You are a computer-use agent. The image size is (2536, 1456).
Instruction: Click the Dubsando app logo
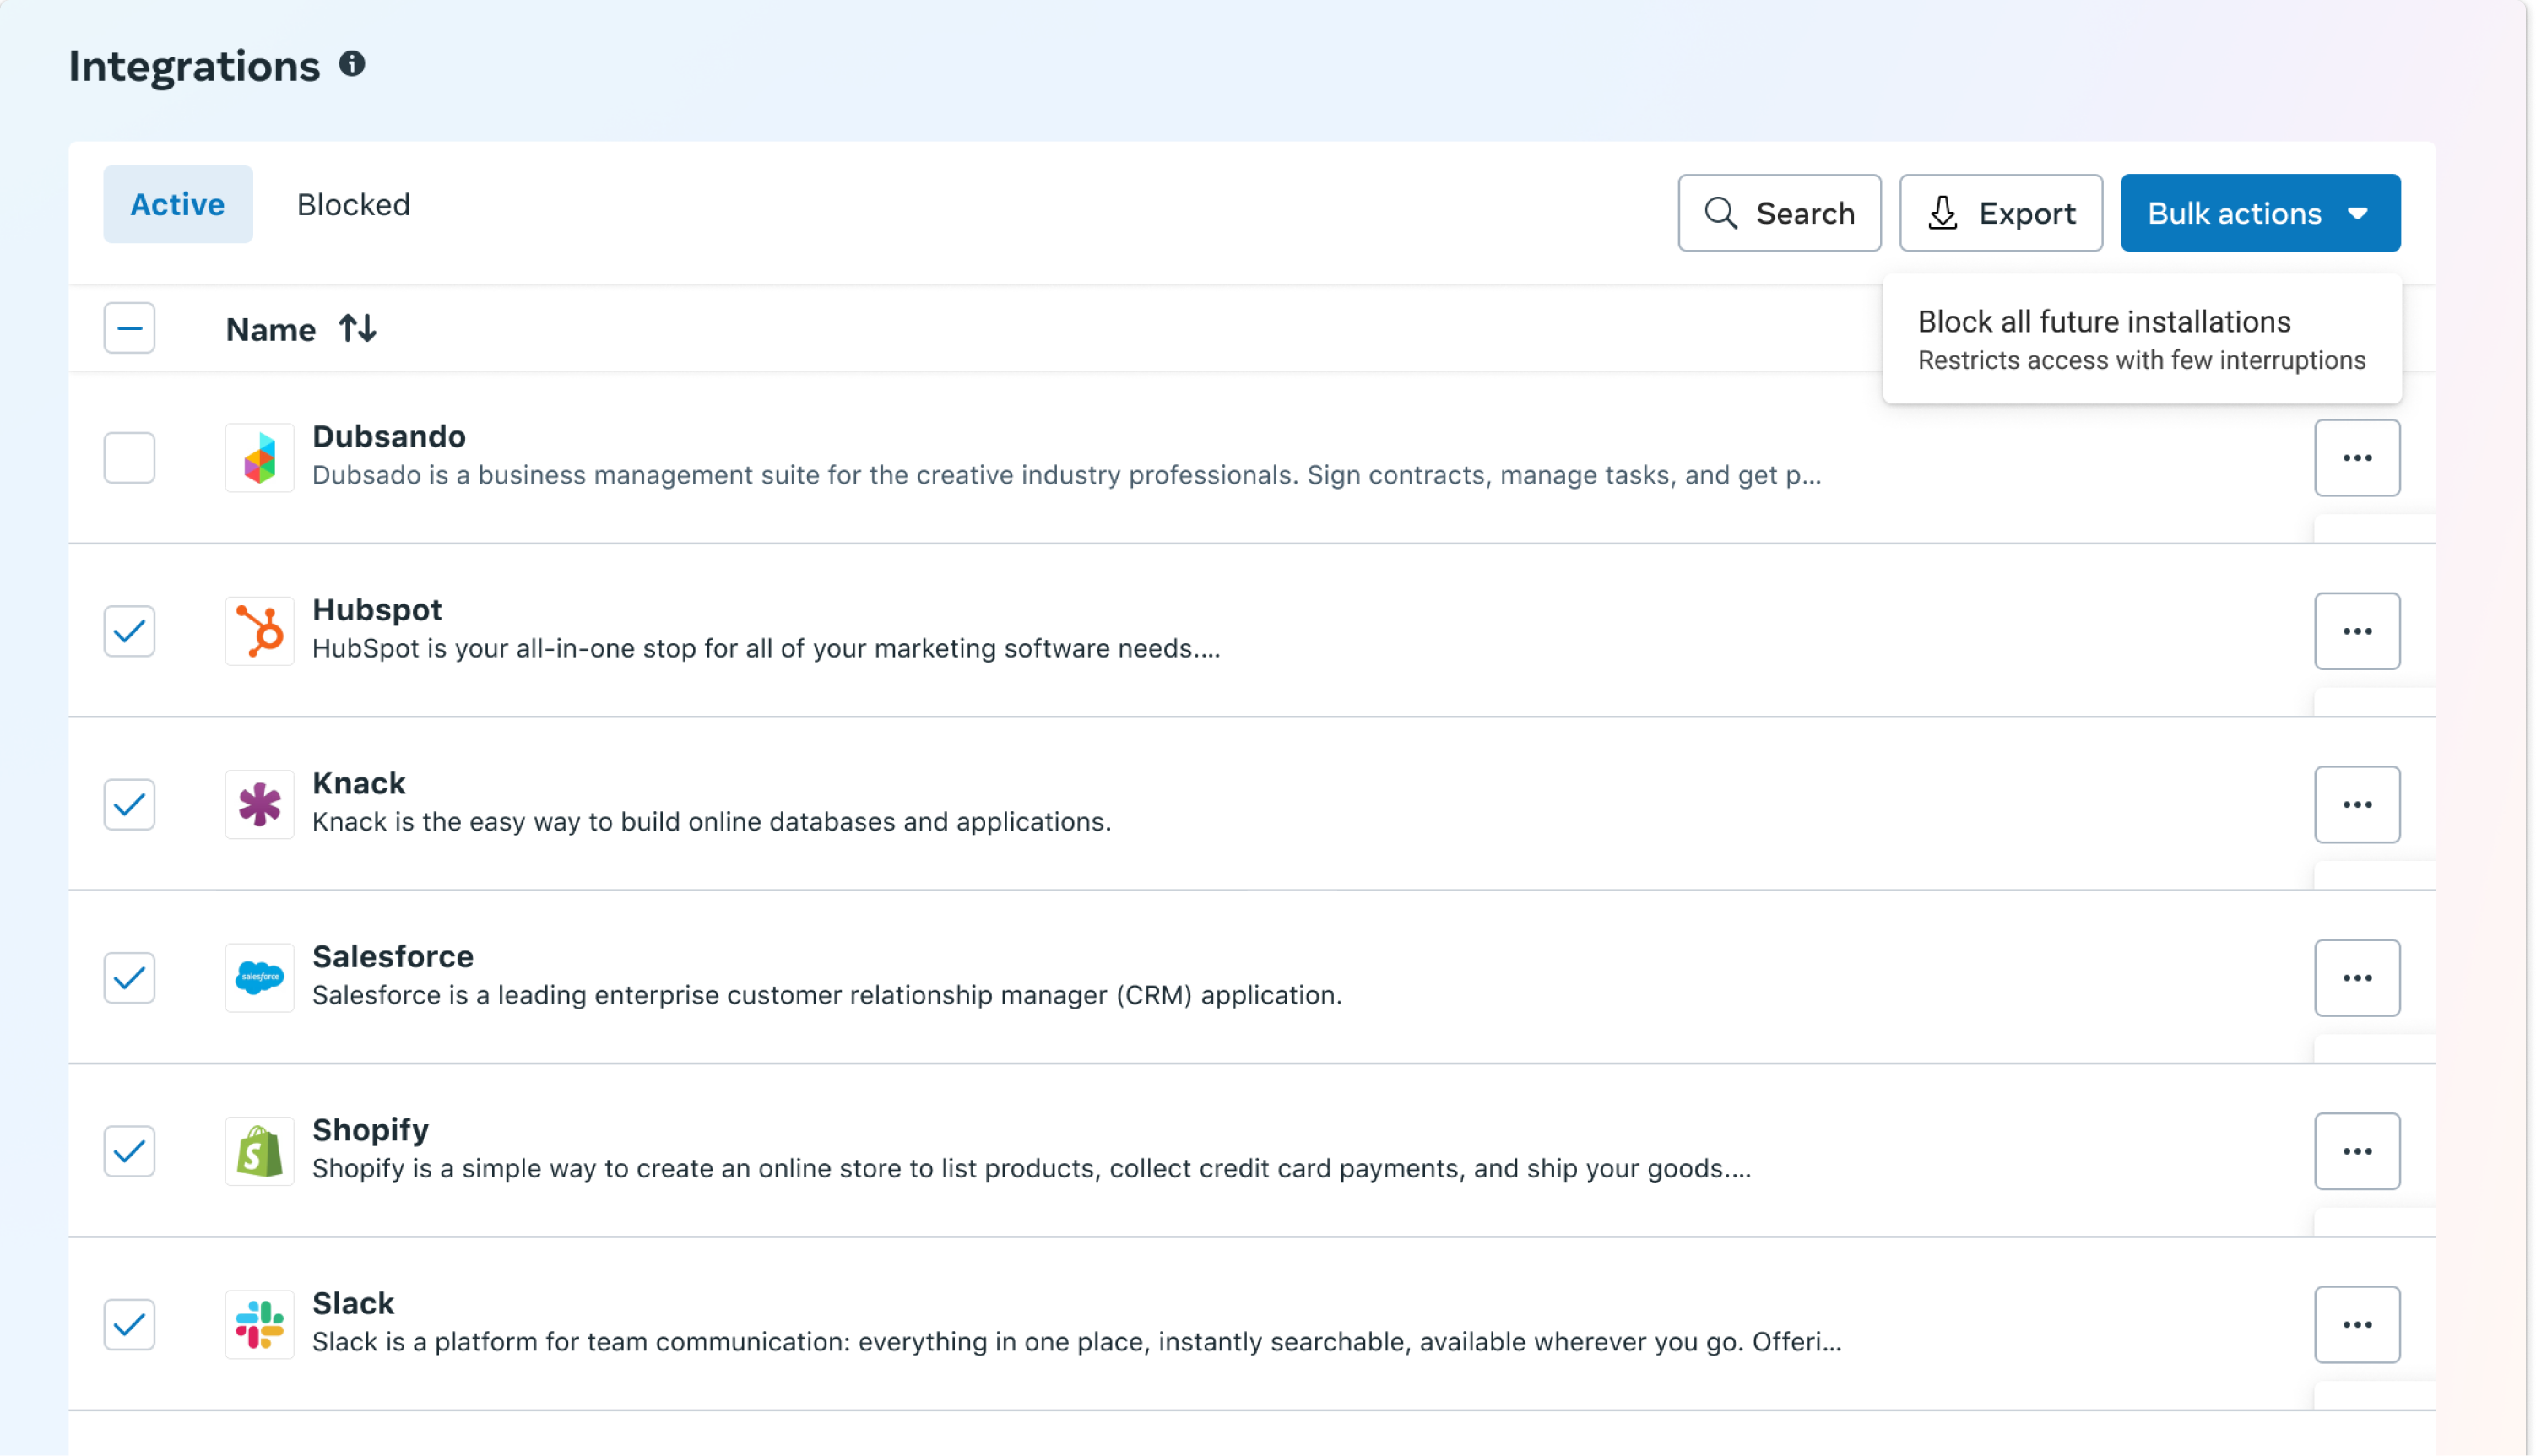(x=259, y=458)
